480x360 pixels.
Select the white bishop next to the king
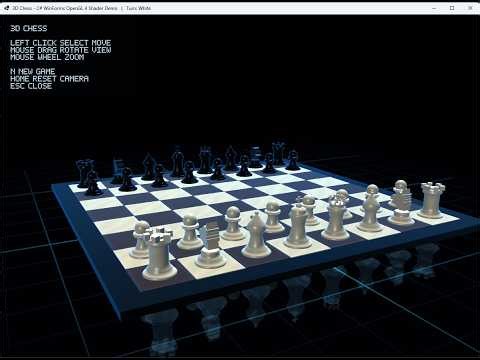(256, 236)
